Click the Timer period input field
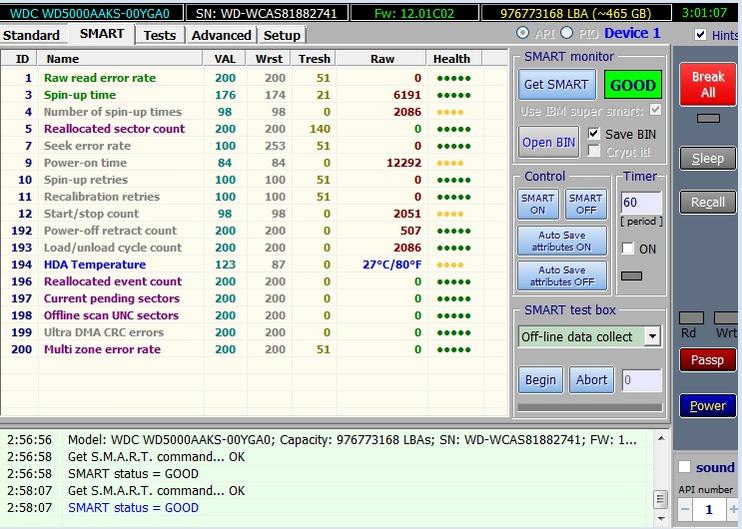The width and height of the screenshot is (742, 529). click(641, 203)
